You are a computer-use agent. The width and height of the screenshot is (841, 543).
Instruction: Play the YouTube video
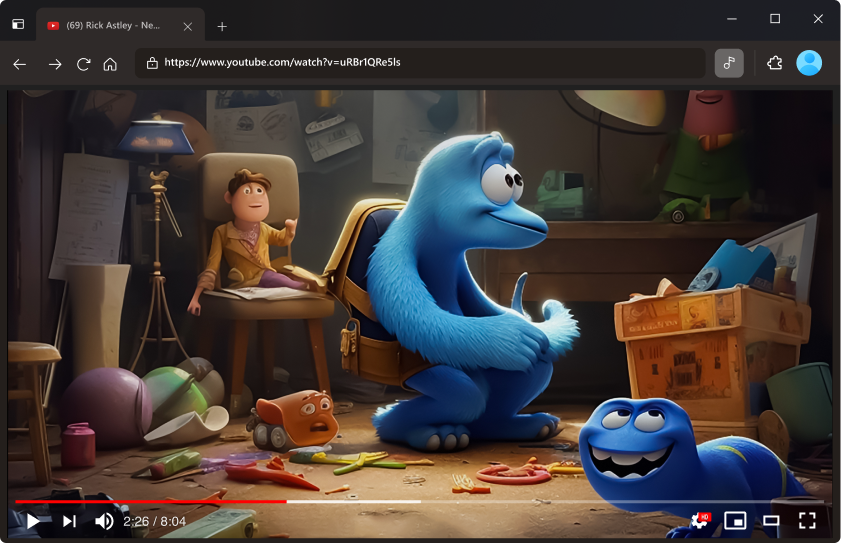[33, 521]
